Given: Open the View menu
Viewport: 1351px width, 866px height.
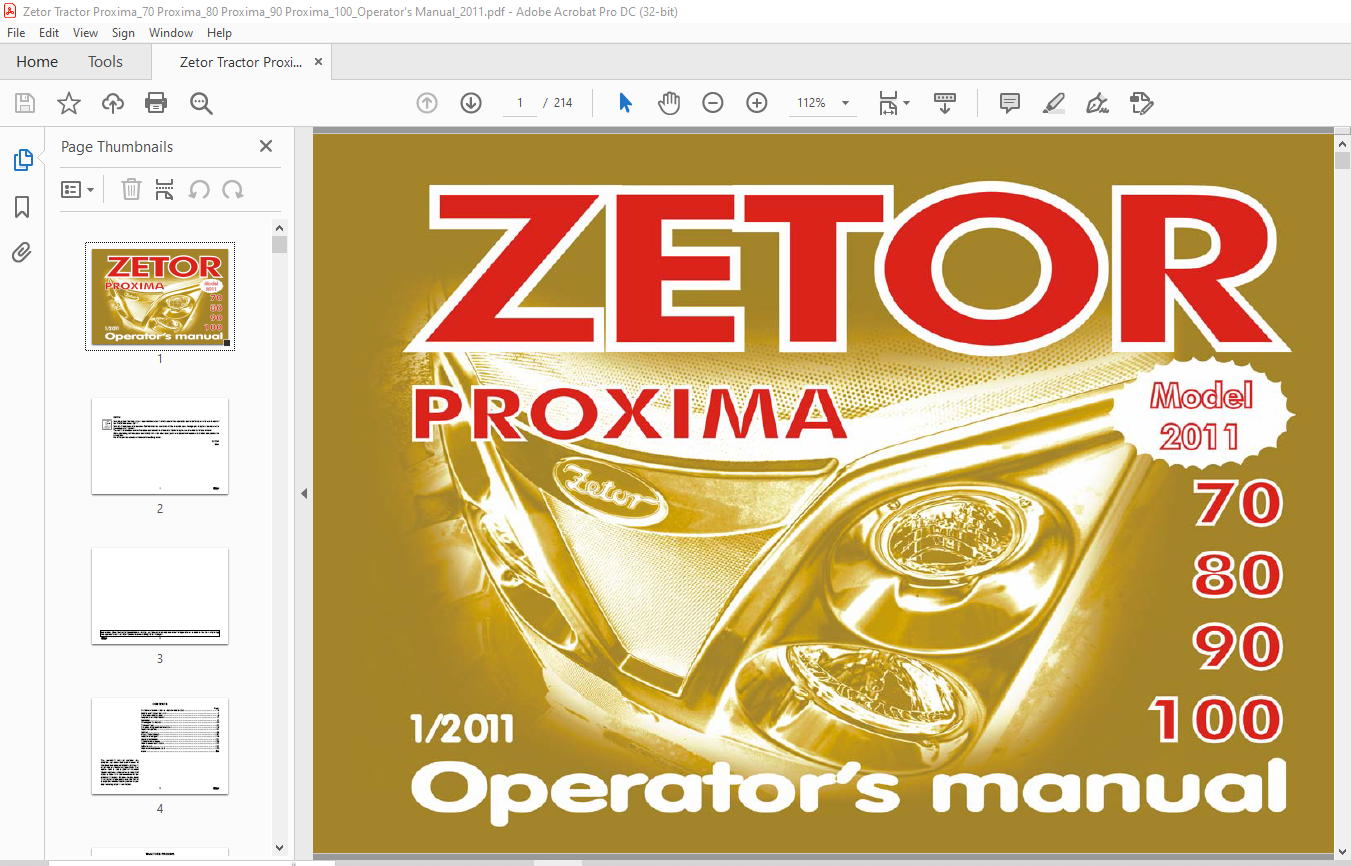Looking at the screenshot, I should coord(85,33).
